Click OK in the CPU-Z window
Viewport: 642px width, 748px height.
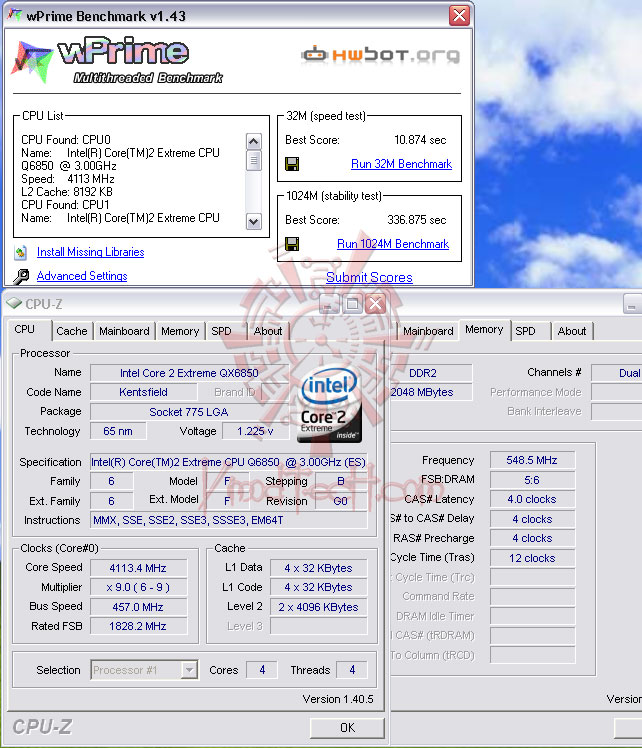[347, 728]
